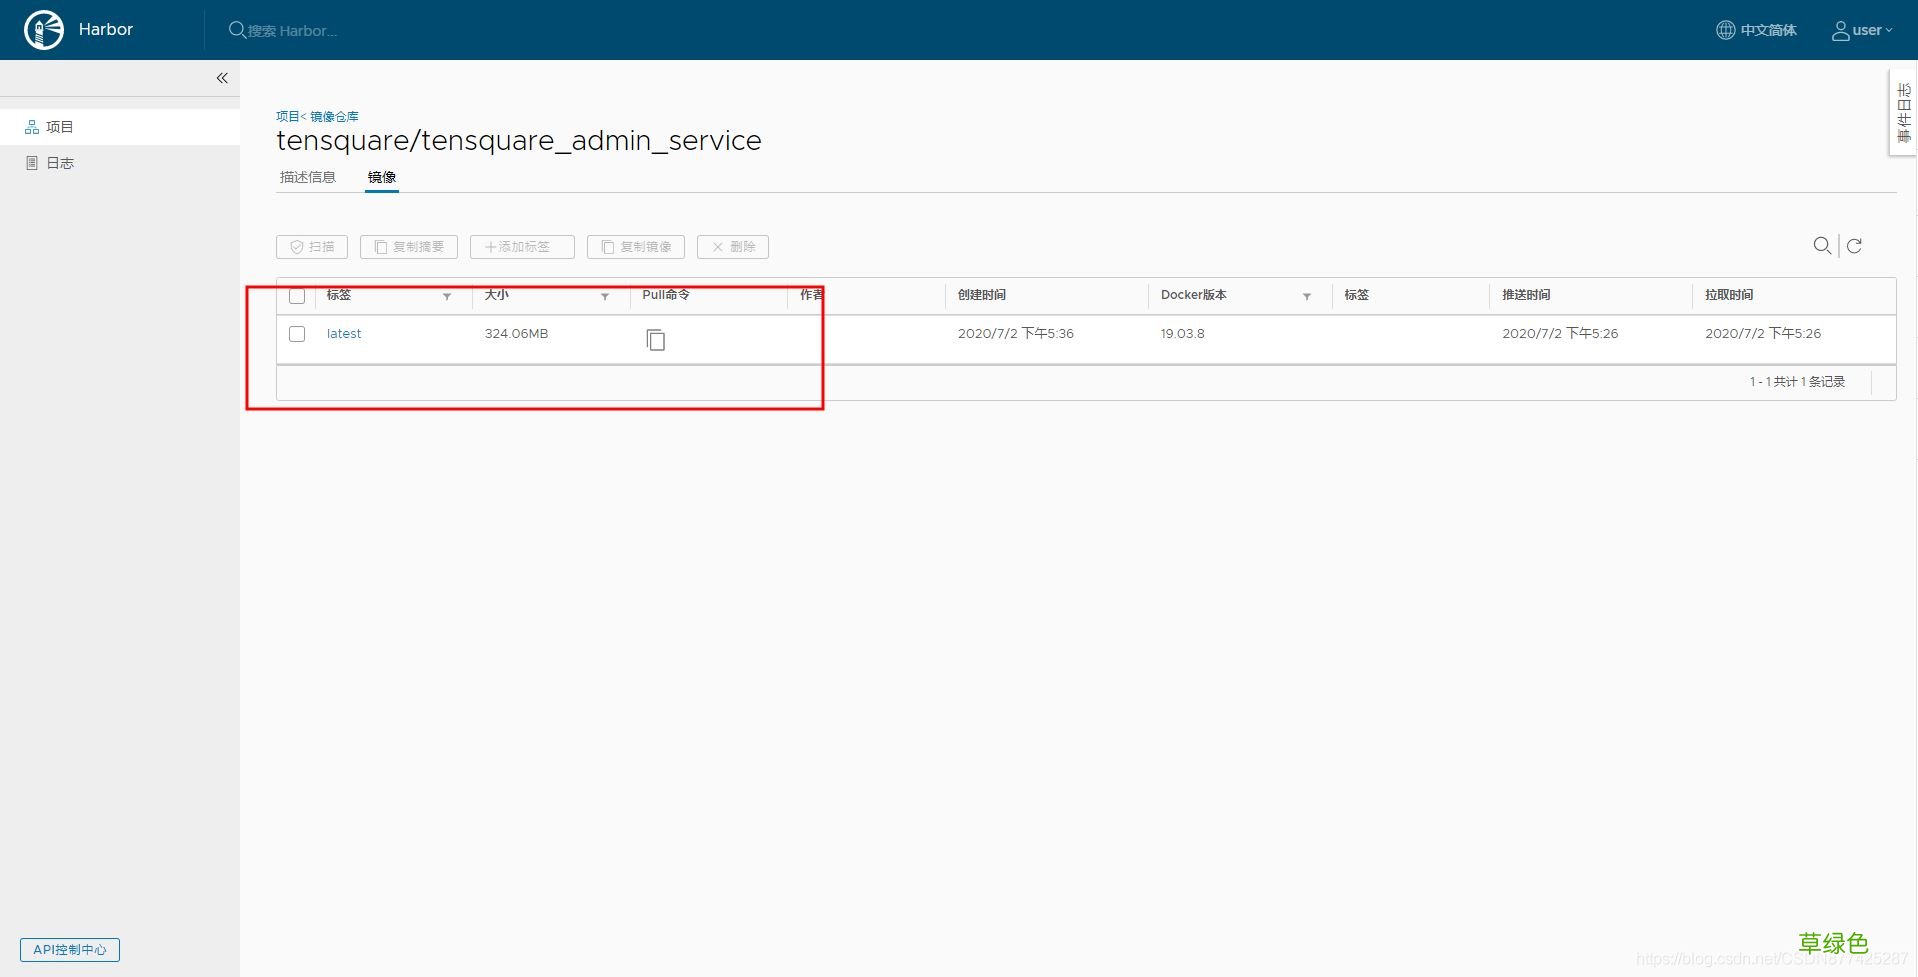Image resolution: width=1918 pixels, height=977 pixels.
Task: Click the 扫描 scan button
Action: 312,247
